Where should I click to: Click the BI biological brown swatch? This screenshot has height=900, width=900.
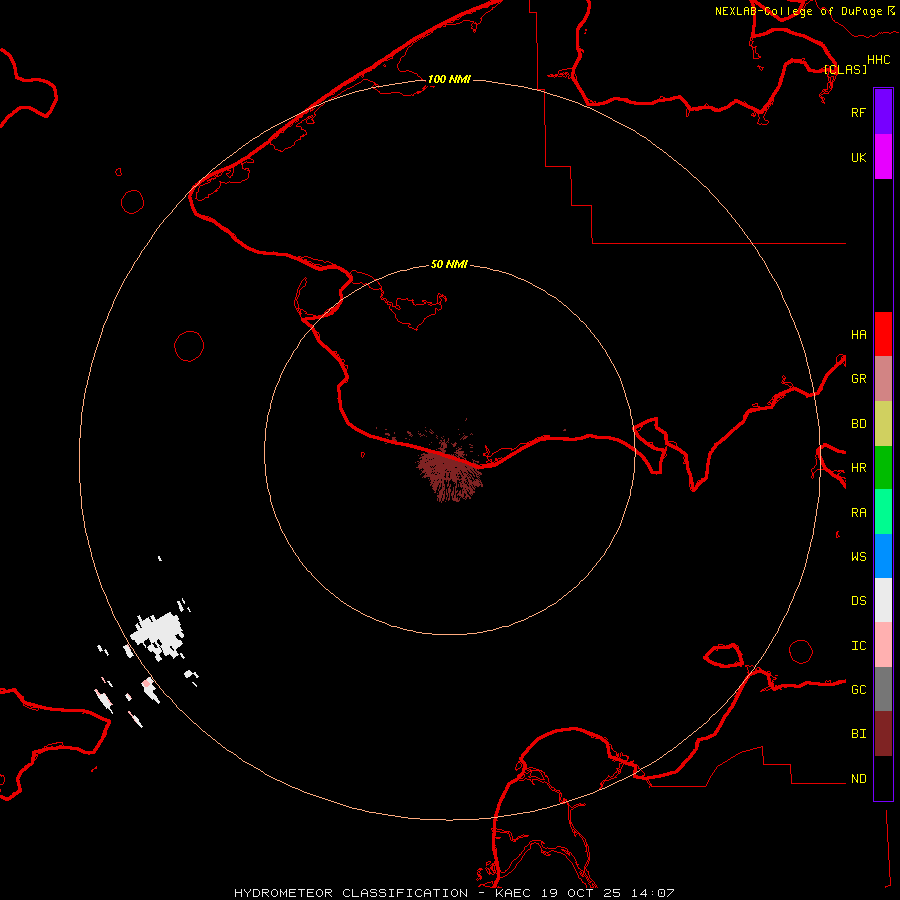(883, 734)
